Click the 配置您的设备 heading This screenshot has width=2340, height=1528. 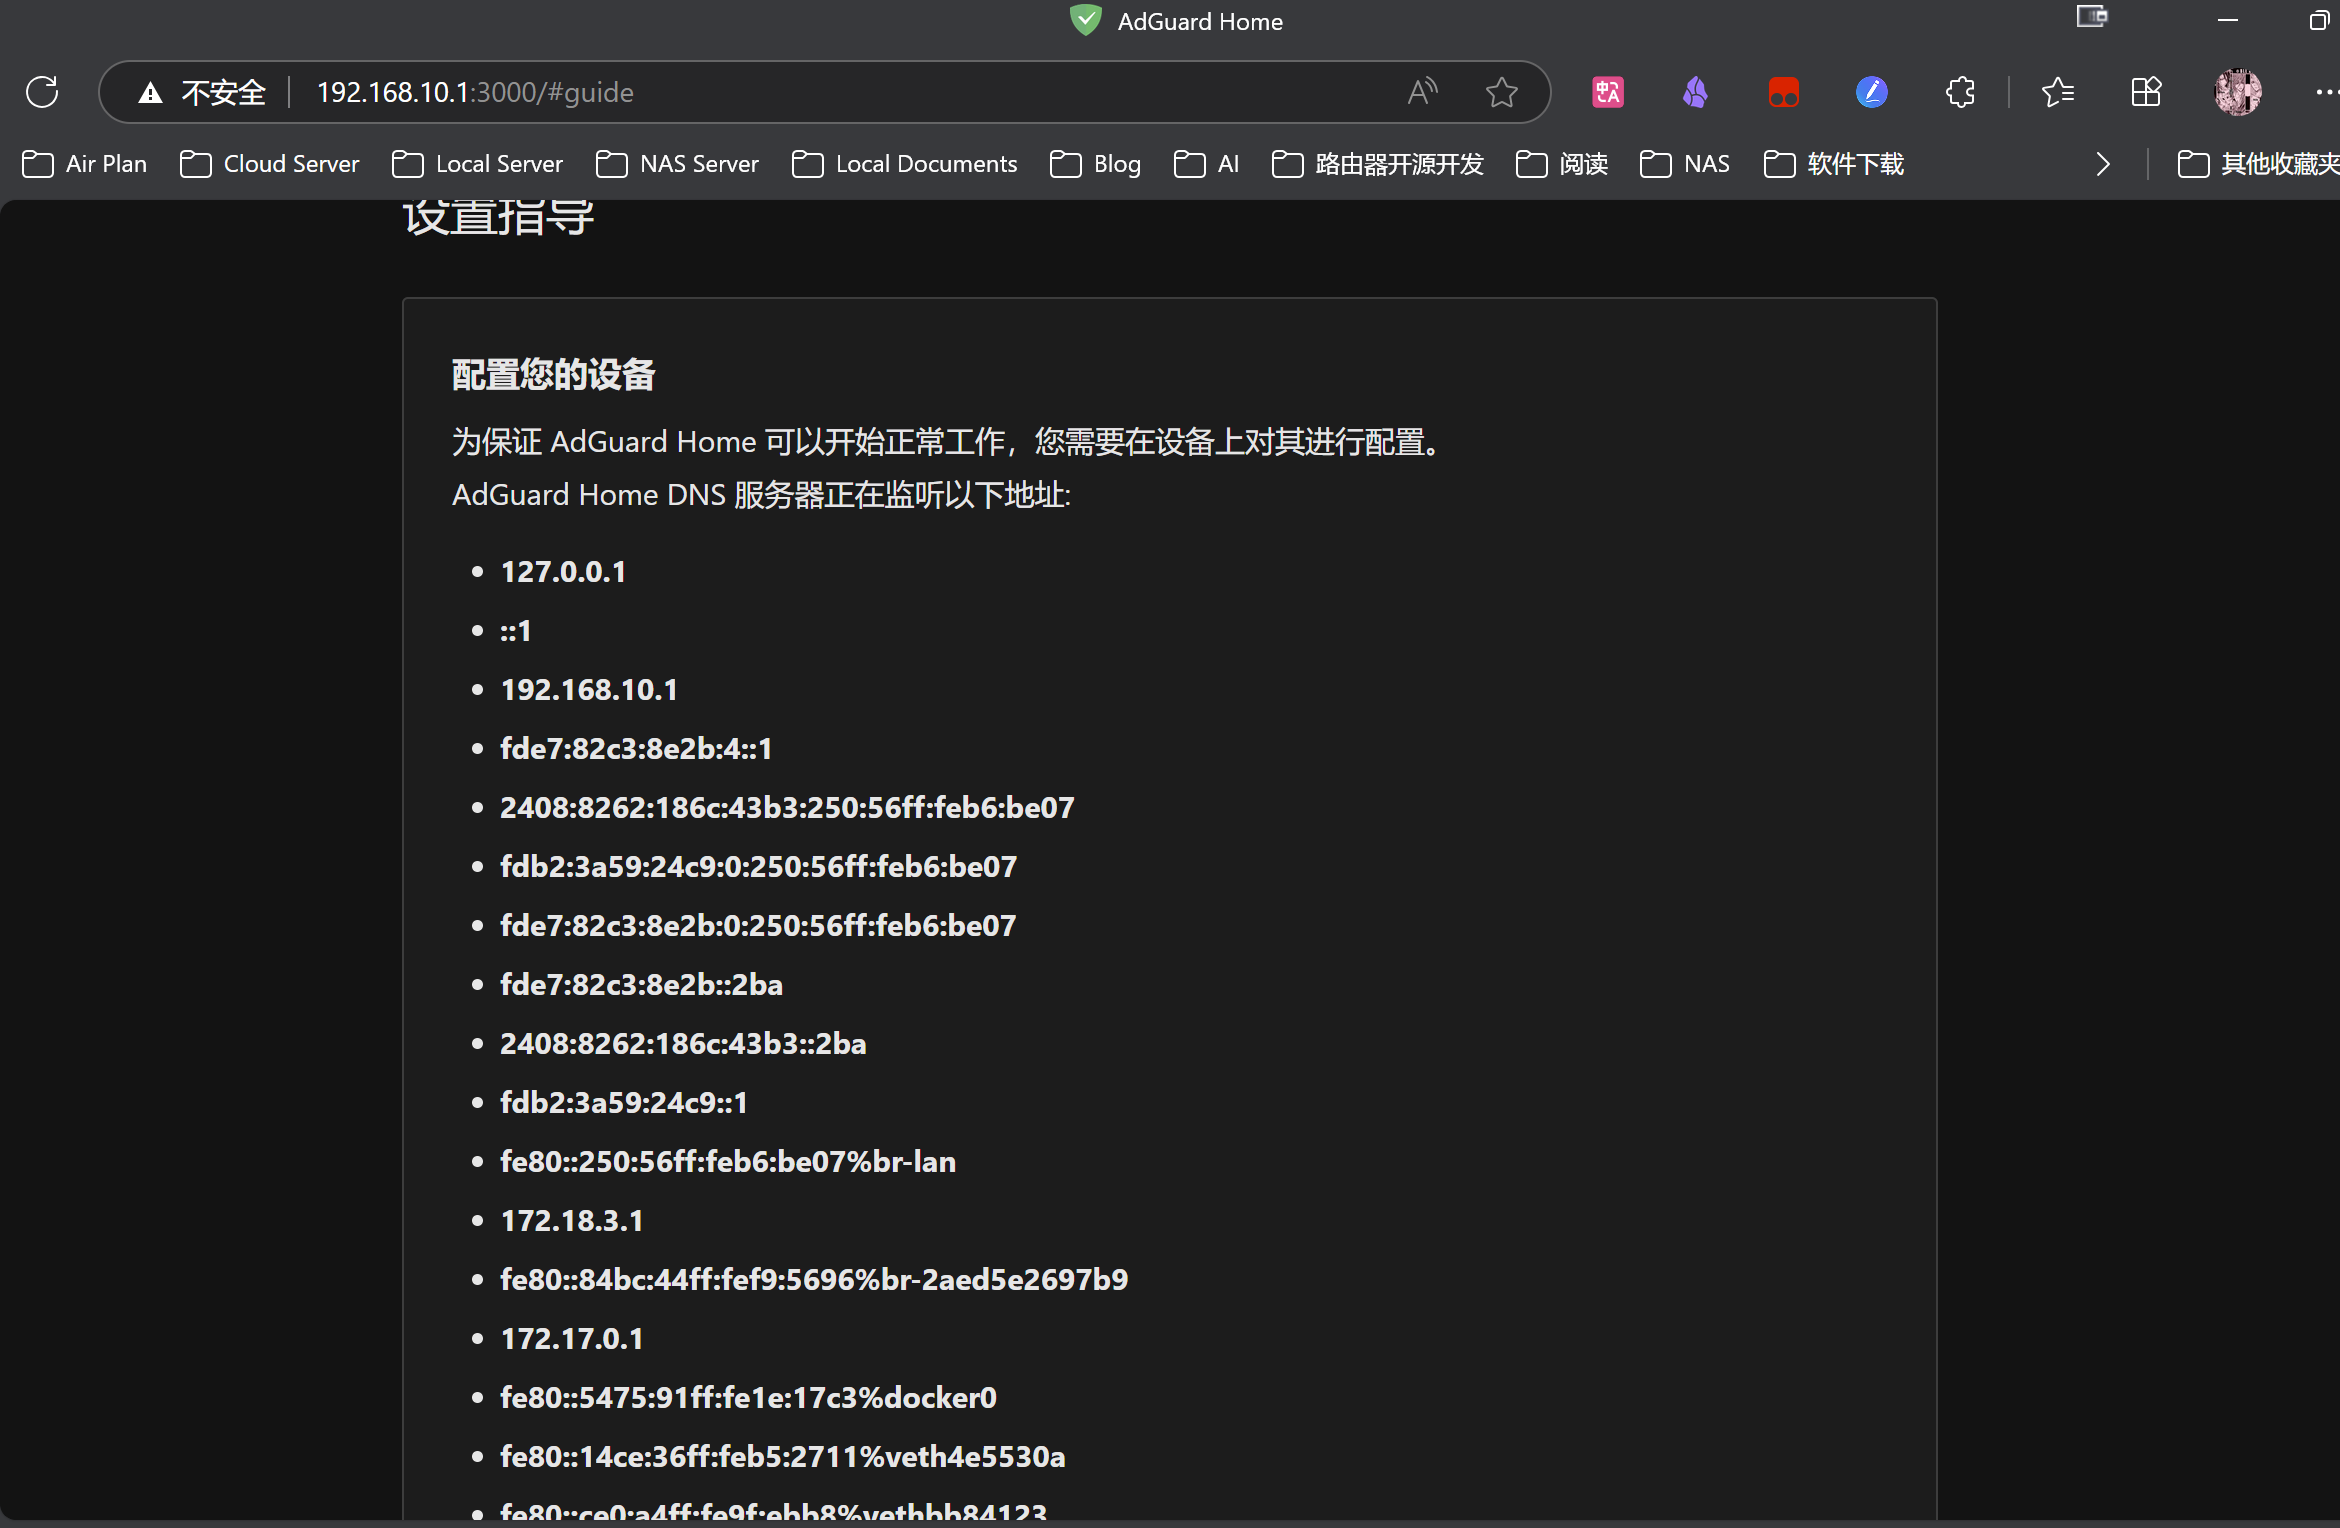point(553,375)
